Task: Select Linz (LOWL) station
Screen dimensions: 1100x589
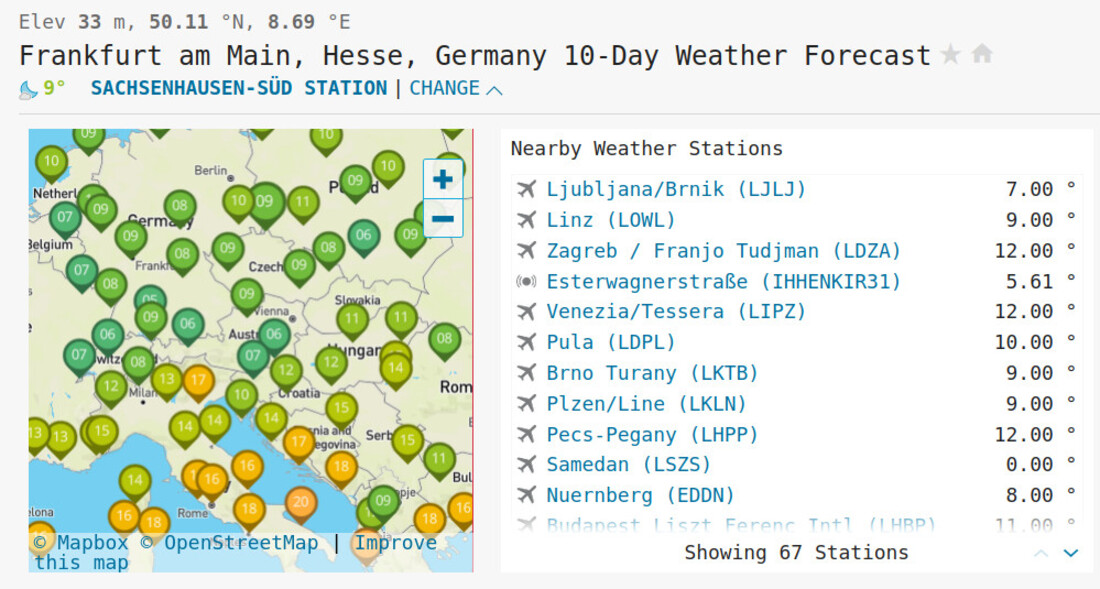Action: point(611,220)
